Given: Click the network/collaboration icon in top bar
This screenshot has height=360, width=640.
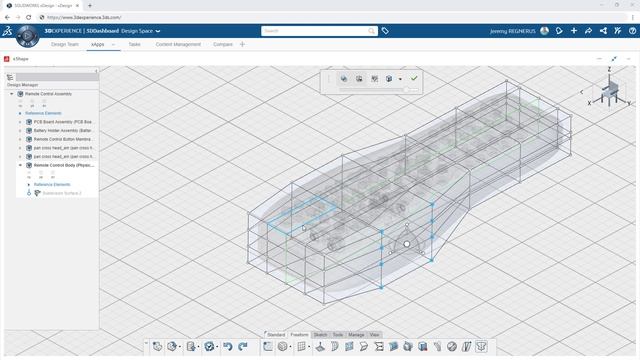Looking at the screenshot, I should tap(603, 31).
